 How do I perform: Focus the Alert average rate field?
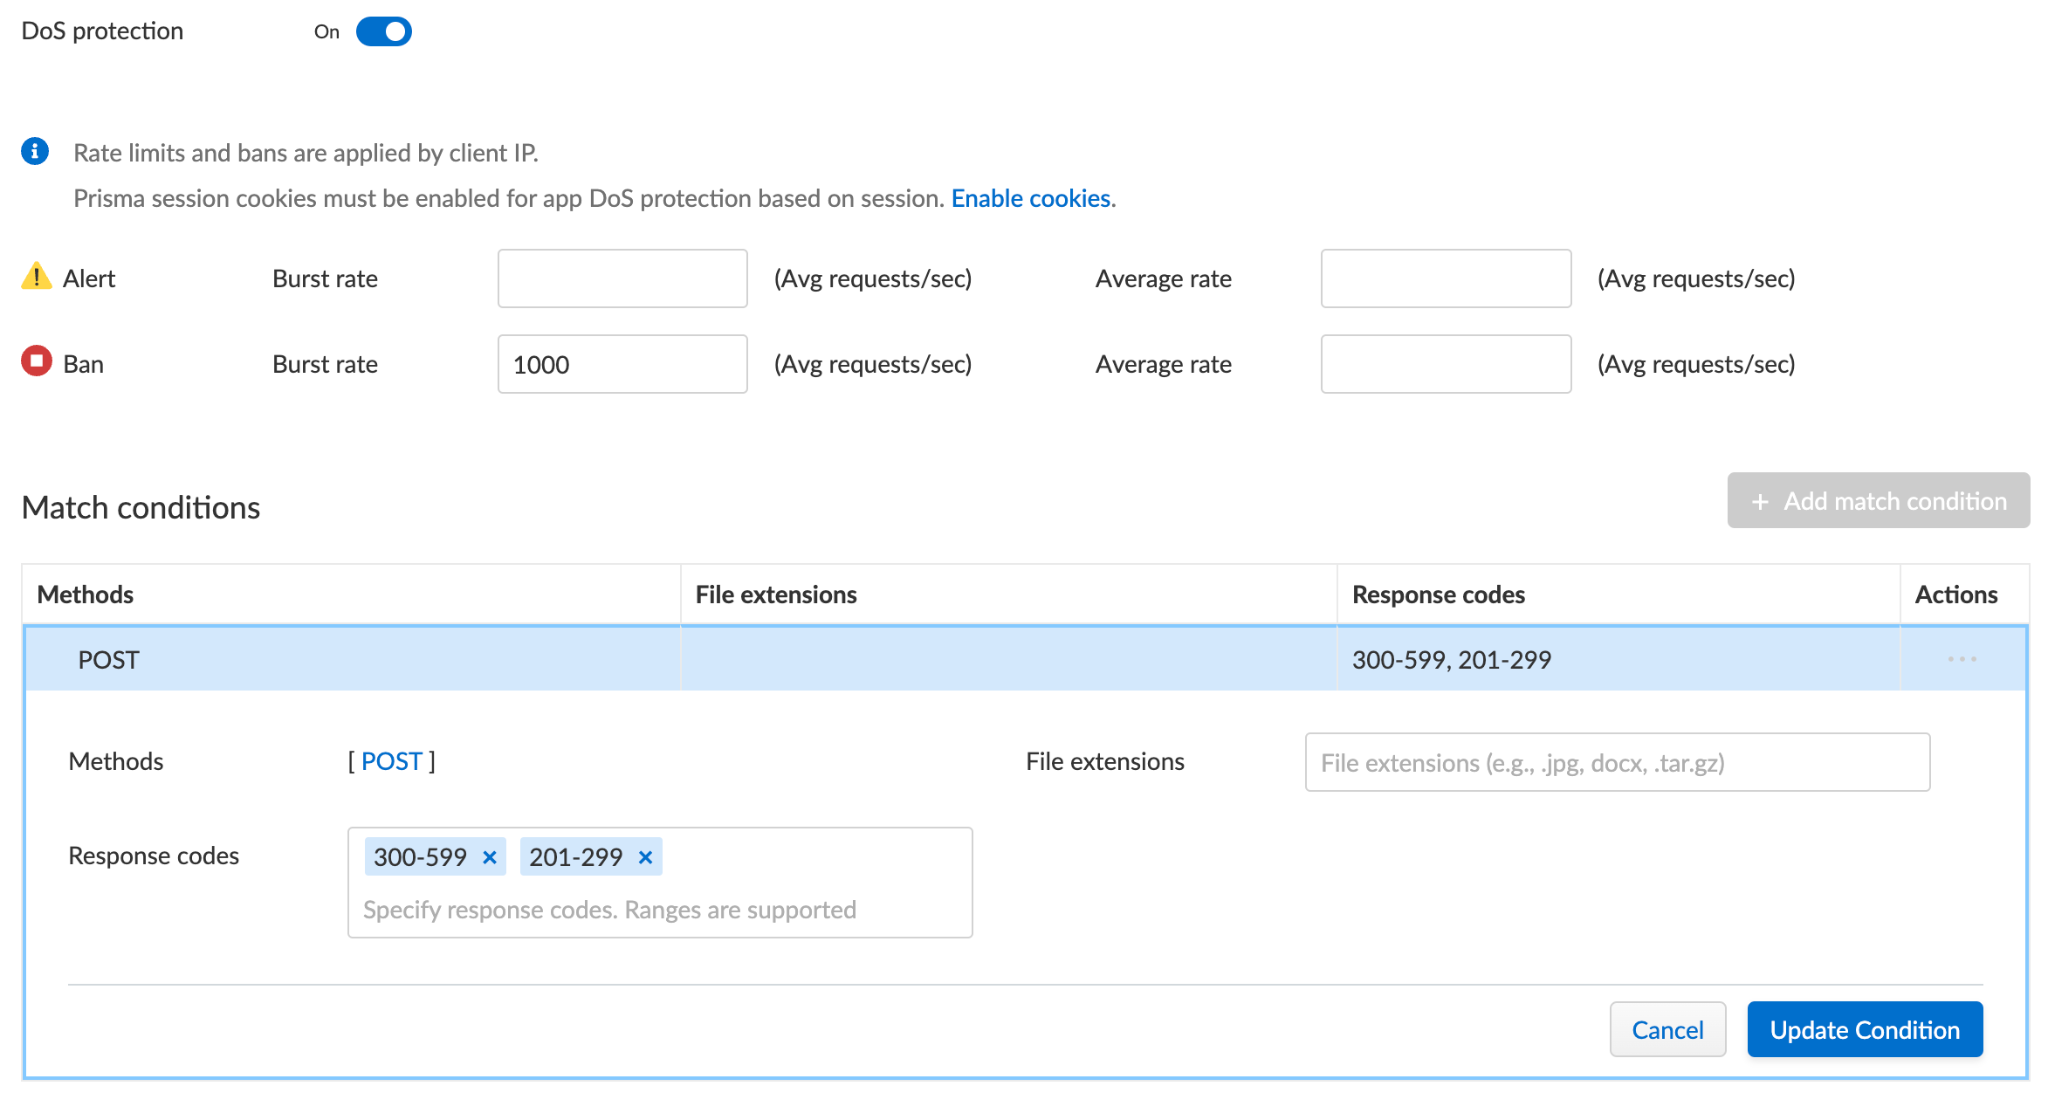pyautogui.click(x=1445, y=278)
